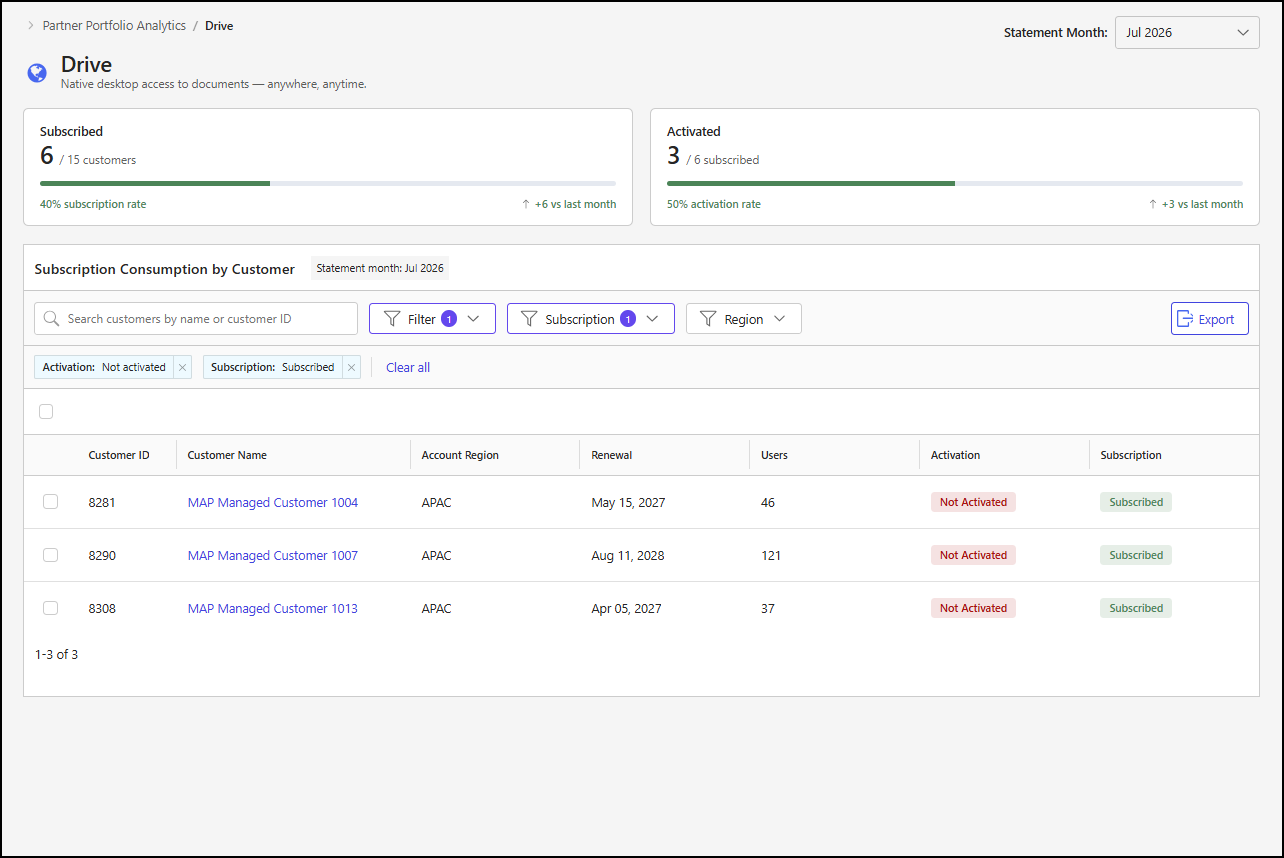
Task: Click the renewal date May 15, 2027
Action: (628, 502)
